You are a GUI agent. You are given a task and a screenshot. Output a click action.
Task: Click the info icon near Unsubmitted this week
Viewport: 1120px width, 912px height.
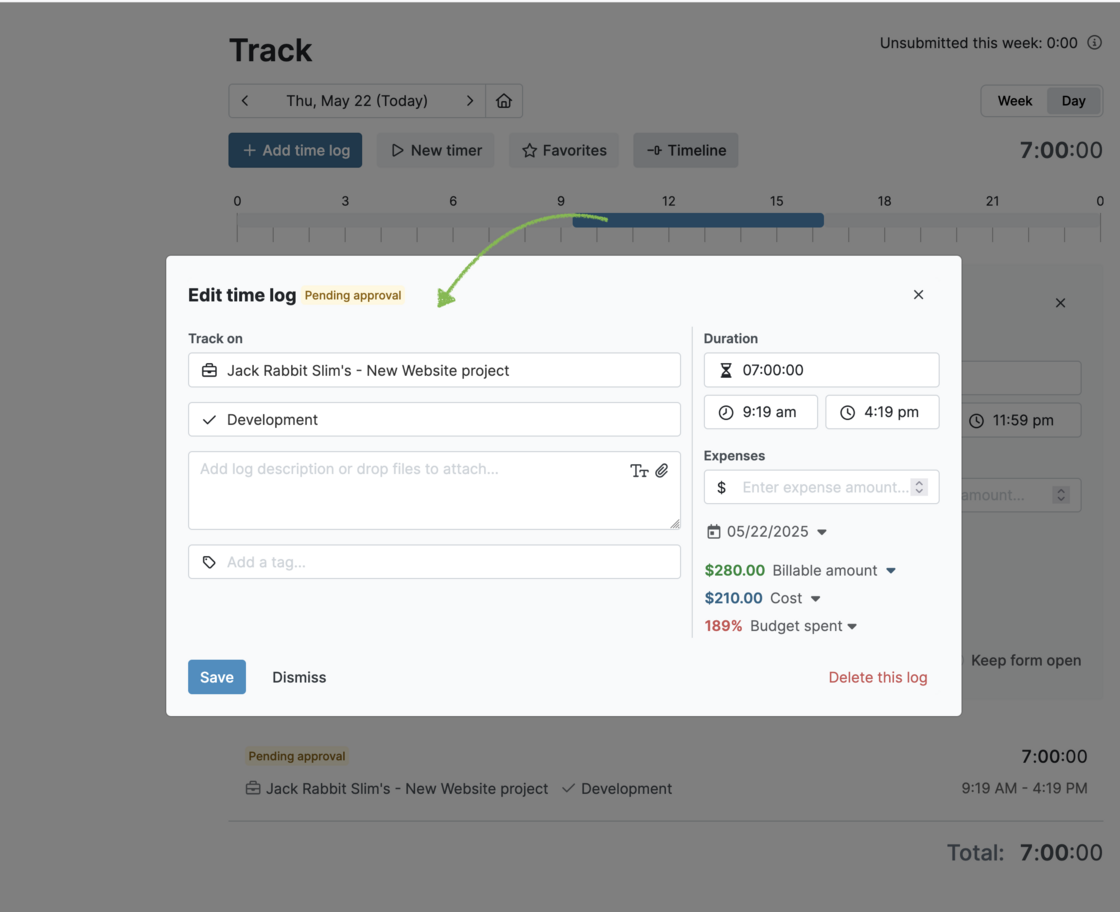[x=1094, y=43]
